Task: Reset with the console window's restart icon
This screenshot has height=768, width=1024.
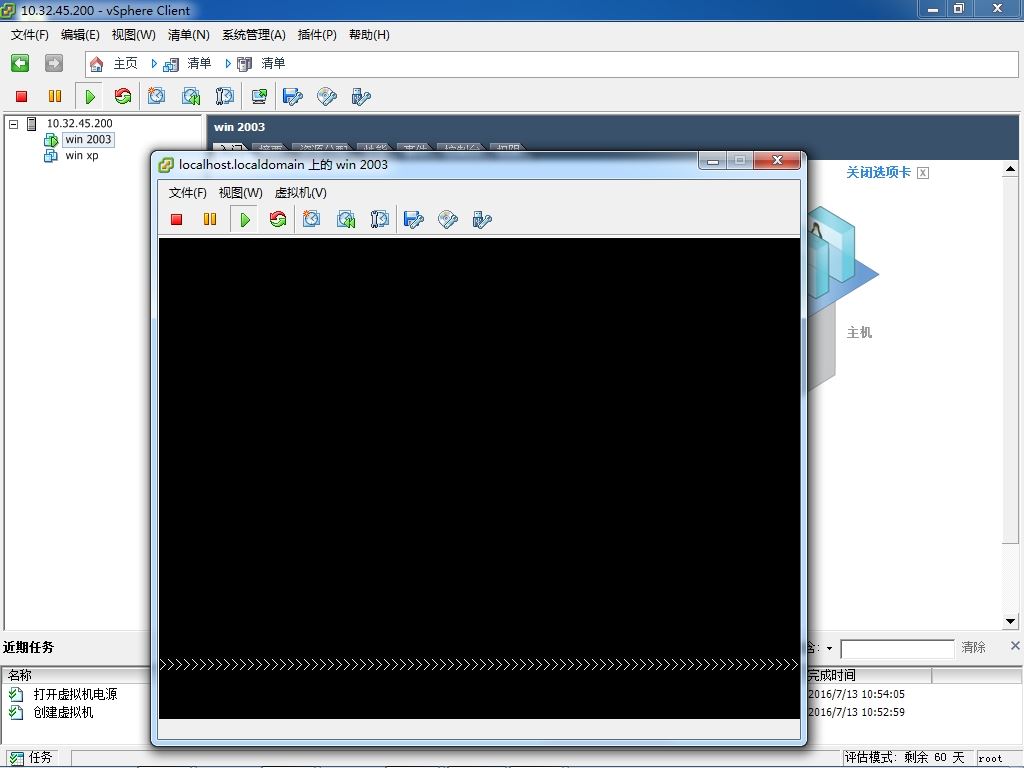Action: point(278,219)
